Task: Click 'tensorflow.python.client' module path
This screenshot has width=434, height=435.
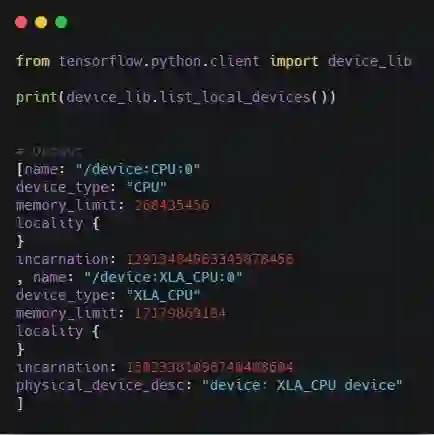Action: [x=159, y=62]
